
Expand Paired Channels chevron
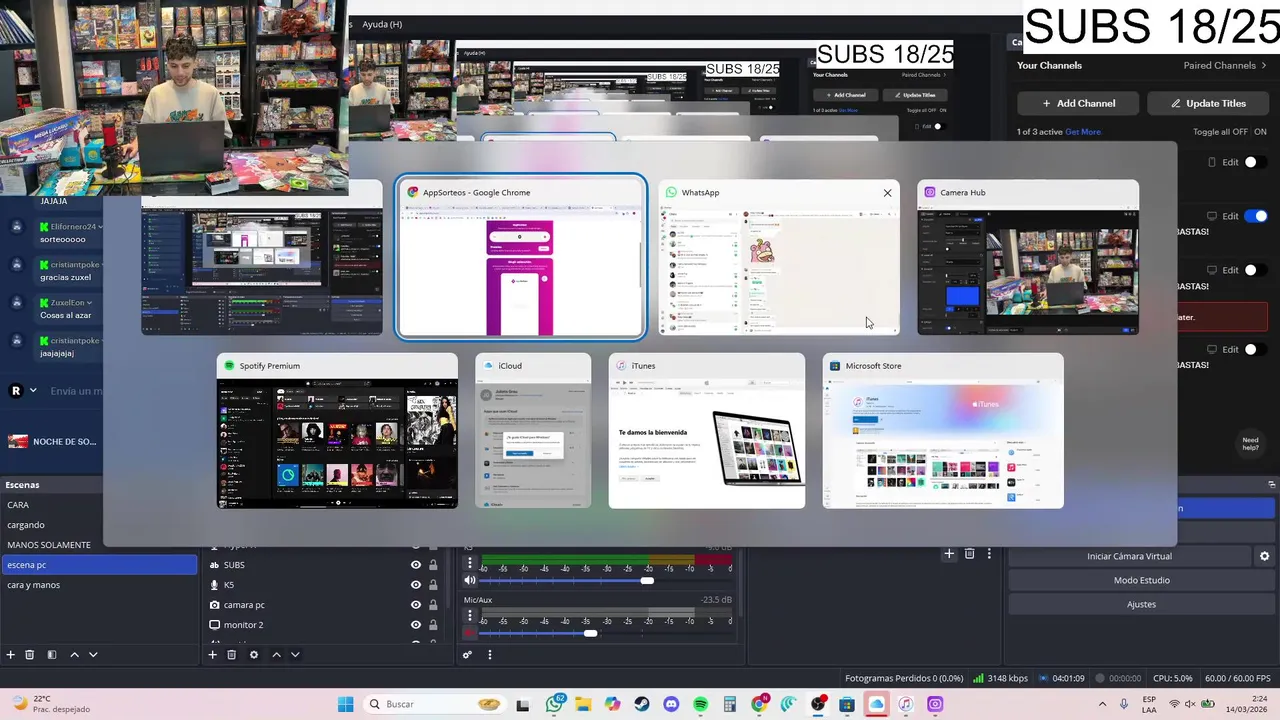point(1264,66)
